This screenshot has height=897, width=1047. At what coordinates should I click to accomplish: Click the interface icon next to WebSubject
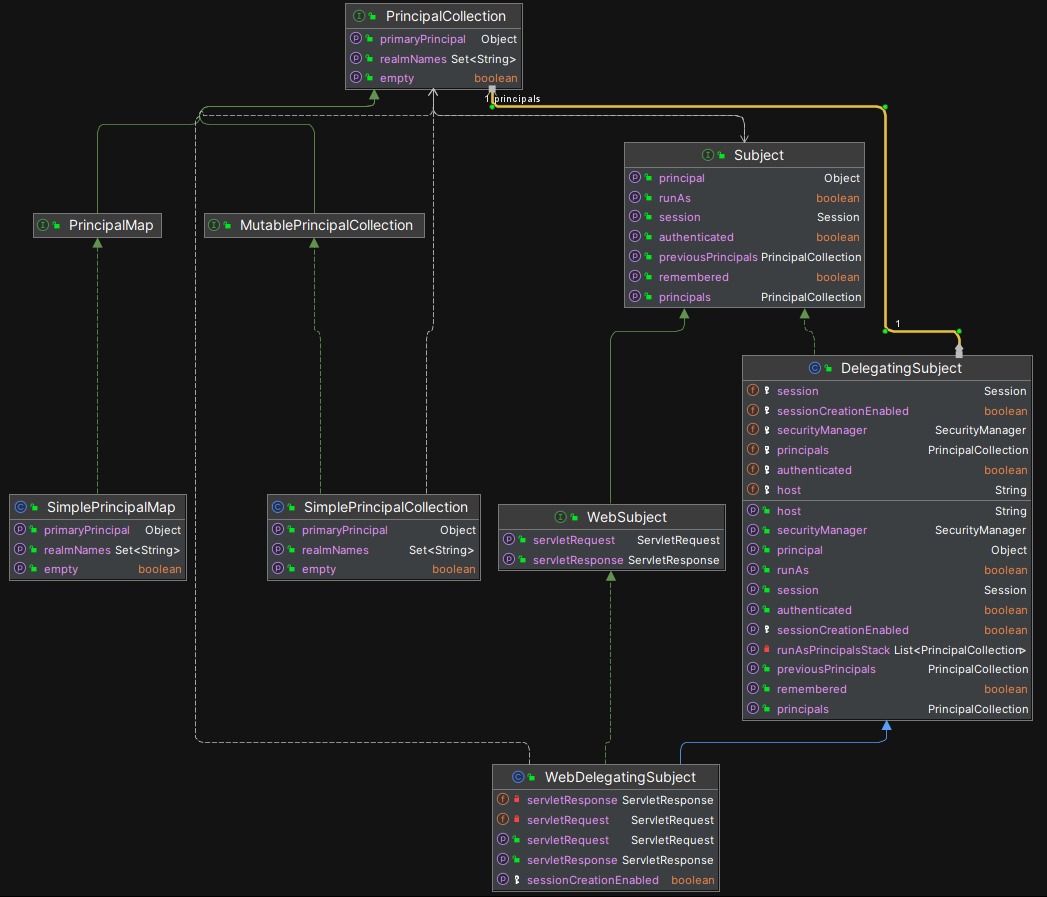(x=560, y=517)
